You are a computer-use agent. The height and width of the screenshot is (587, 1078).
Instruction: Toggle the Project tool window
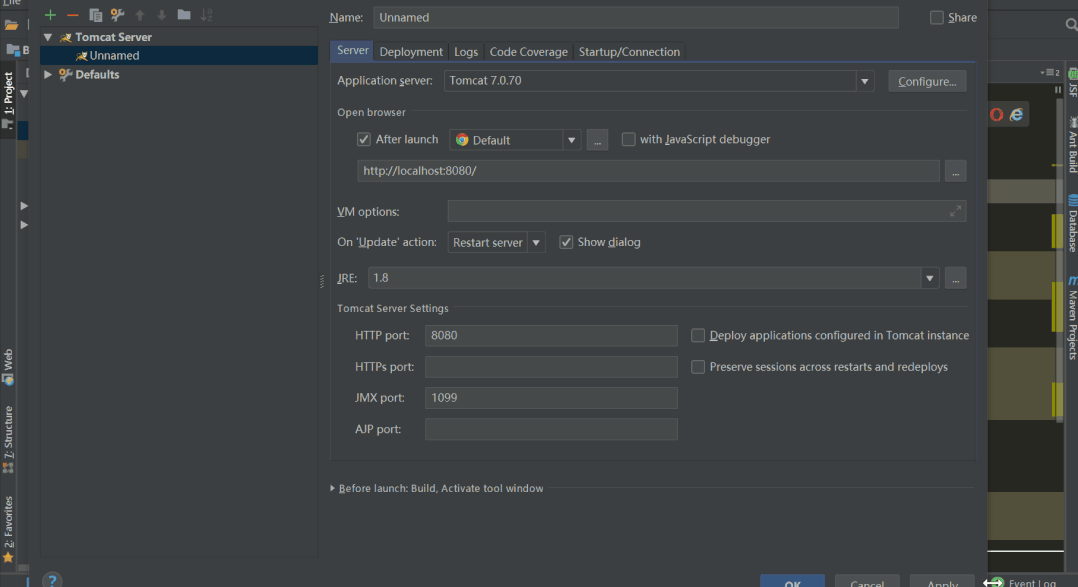(x=8, y=101)
